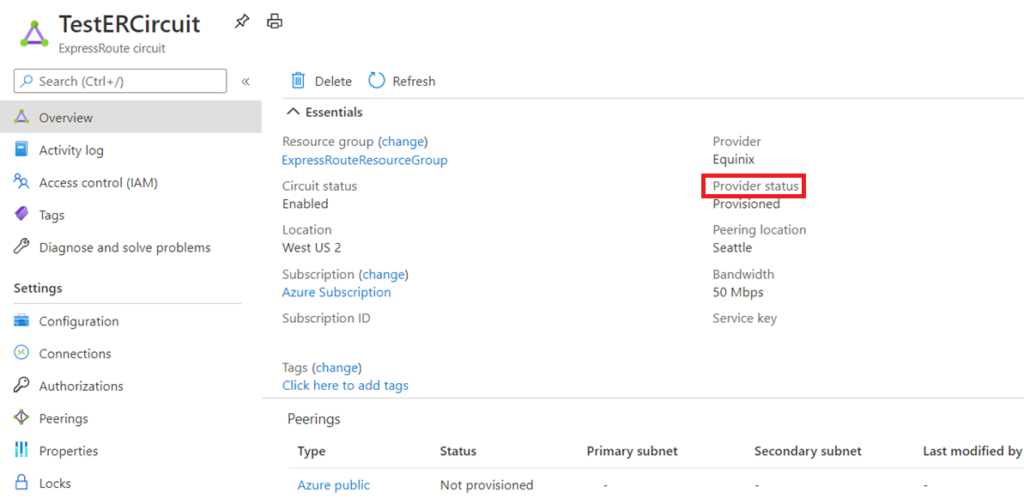This screenshot has height=499, width=1024.
Task: Open Configuration under Settings
Action: 131,321
